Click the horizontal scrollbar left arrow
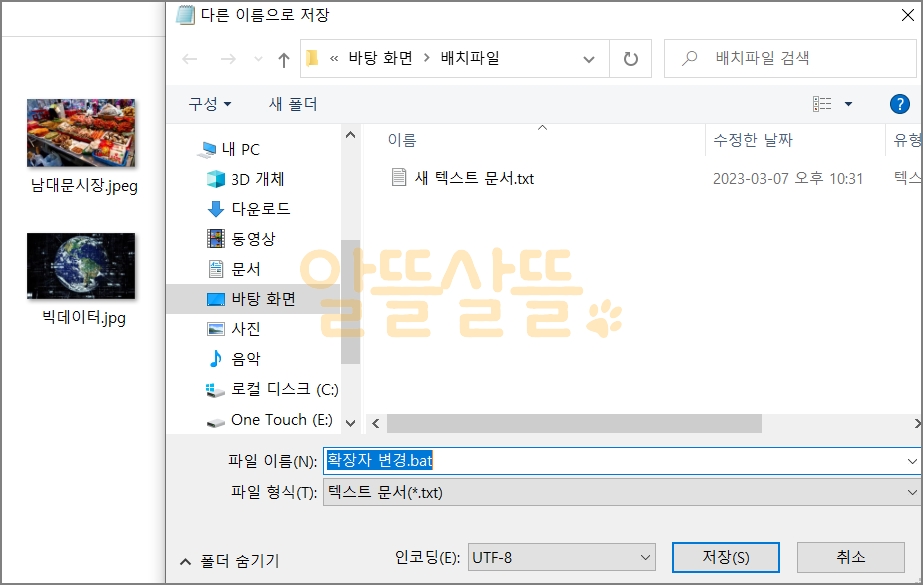 (376, 423)
